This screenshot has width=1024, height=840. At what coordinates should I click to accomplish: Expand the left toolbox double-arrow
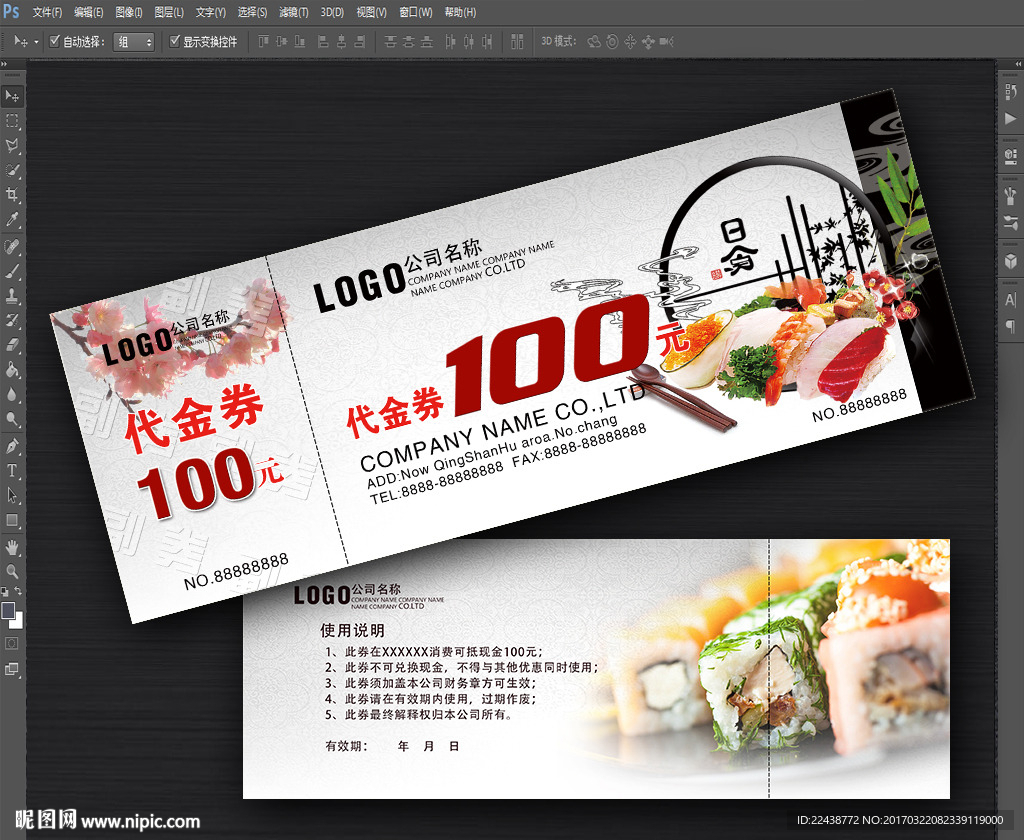click(4, 64)
